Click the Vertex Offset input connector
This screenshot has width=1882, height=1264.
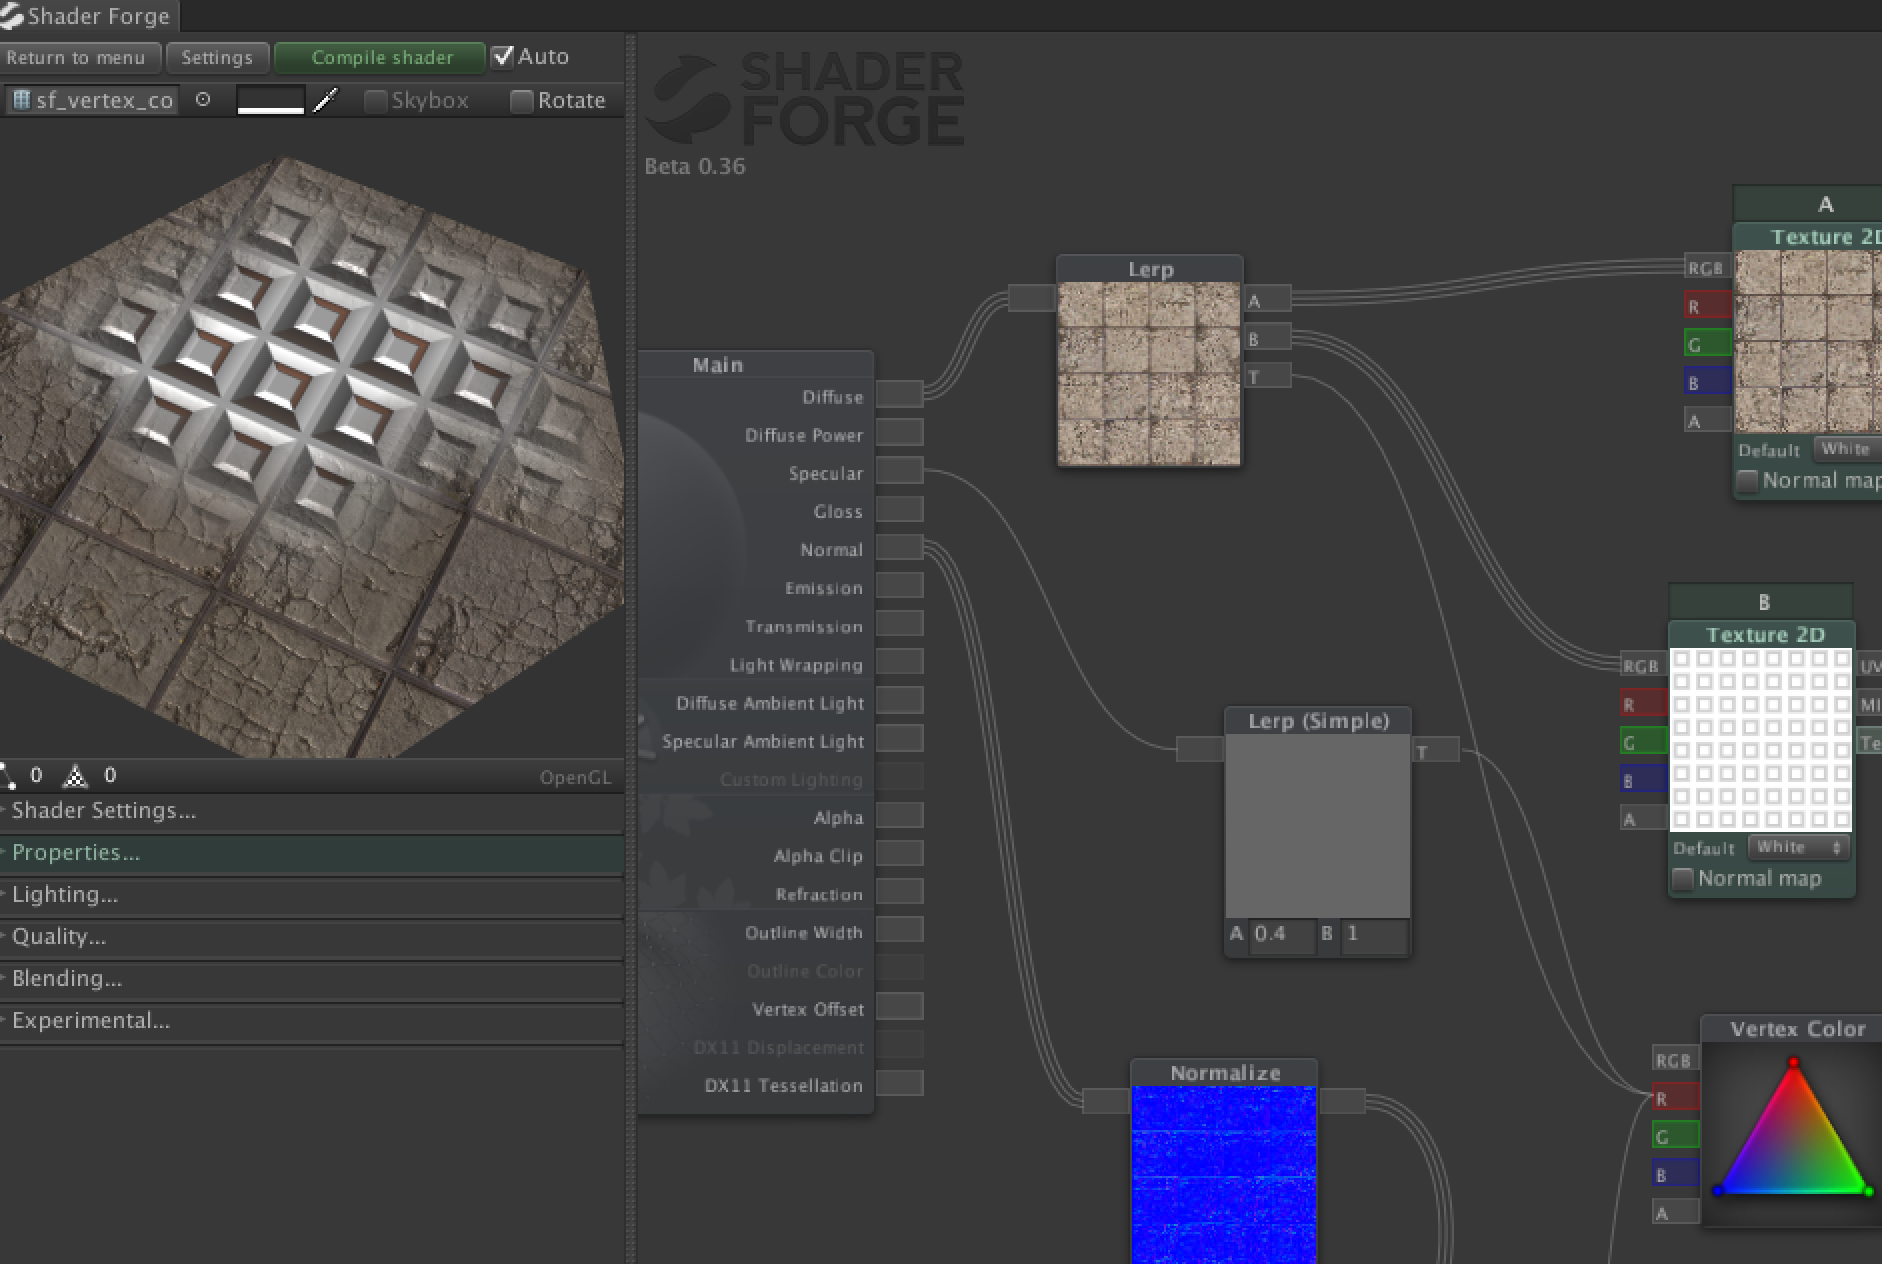click(x=900, y=1008)
